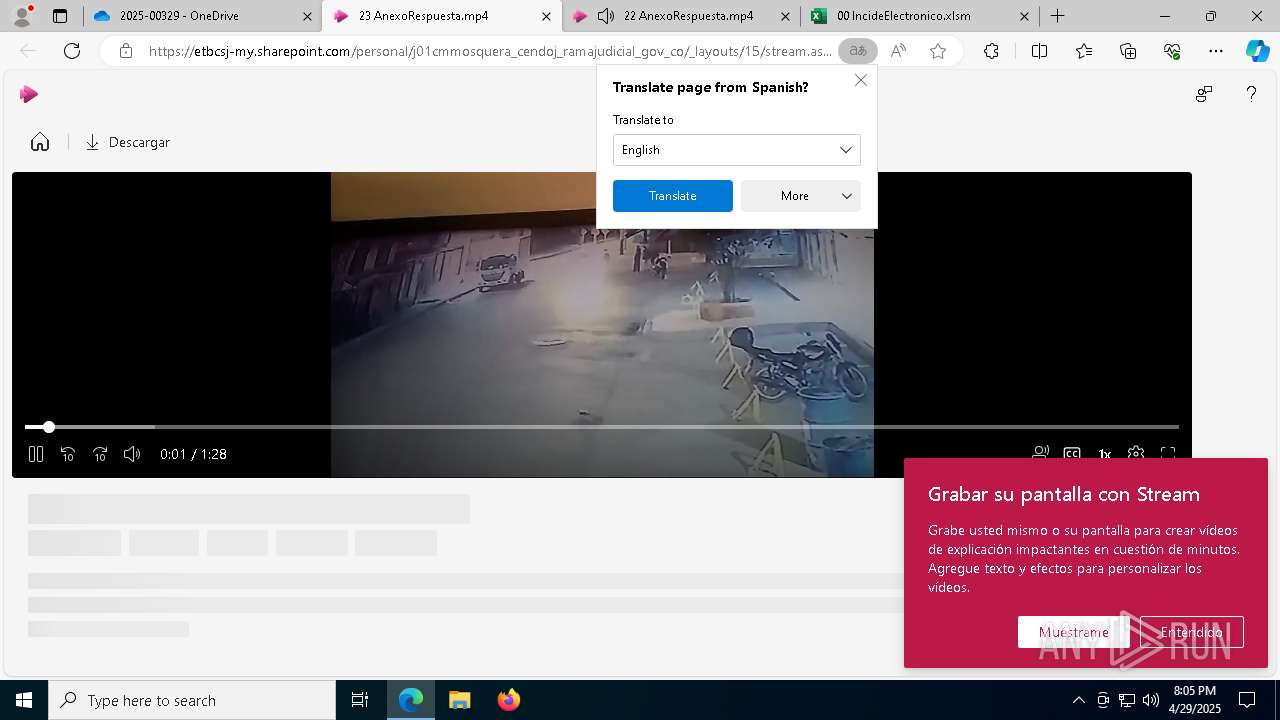This screenshot has width=1280, height=720.
Task: Pause the video playback
Action: pyautogui.click(x=36, y=454)
